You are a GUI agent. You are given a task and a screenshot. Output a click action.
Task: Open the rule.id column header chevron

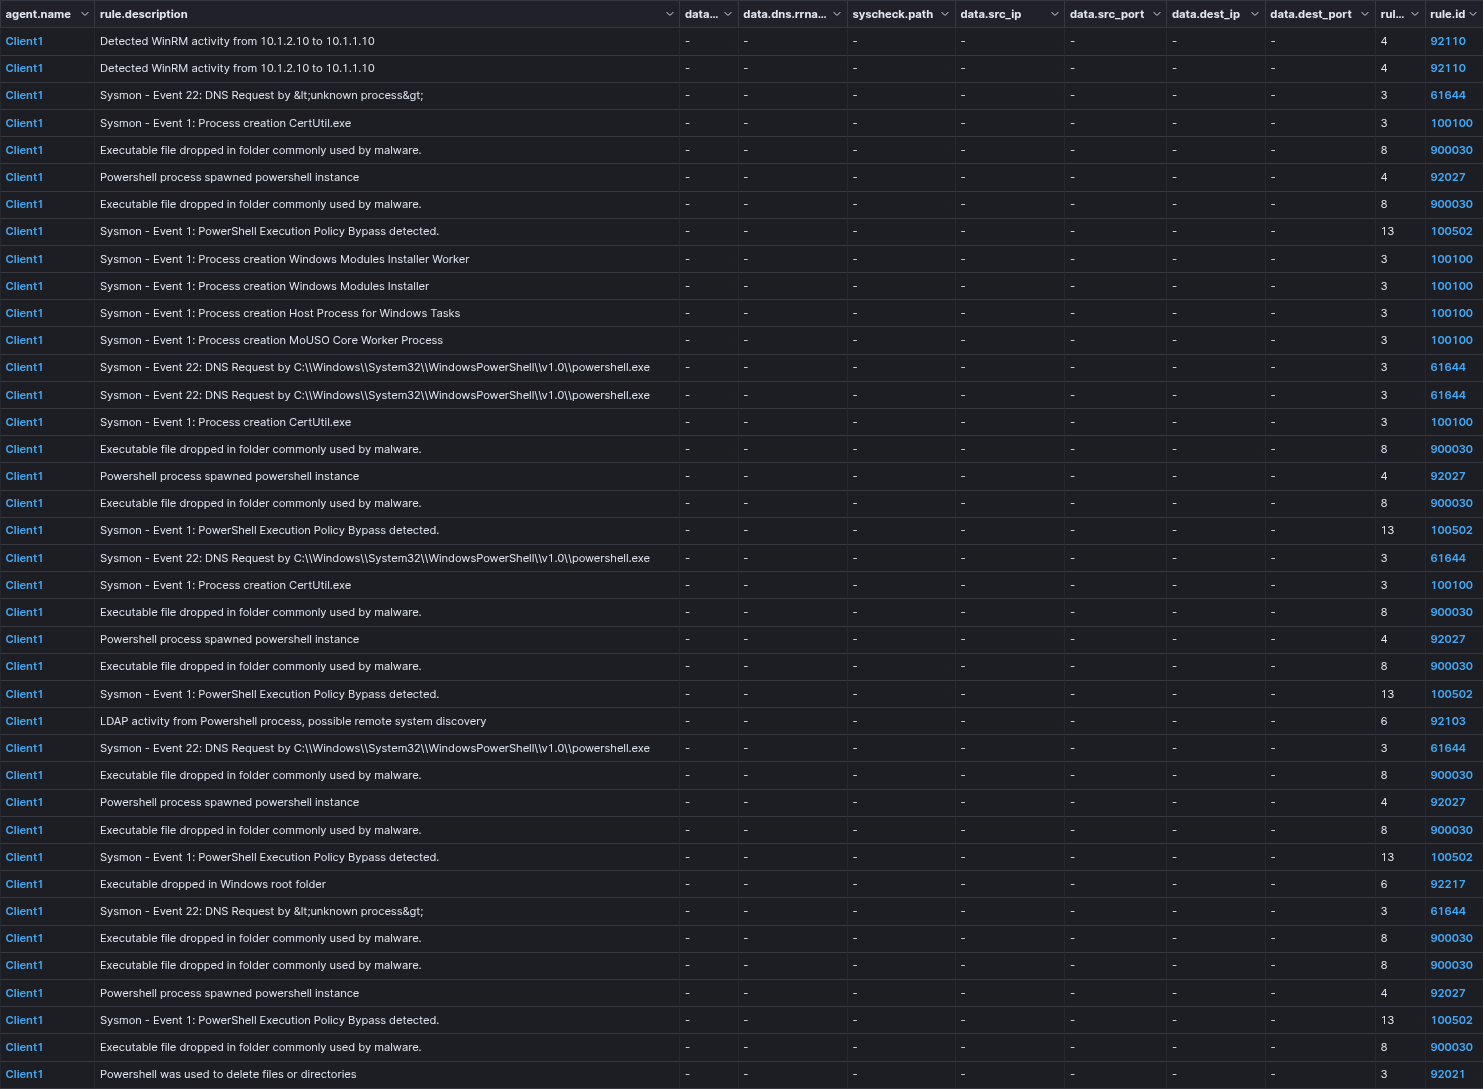click(x=1473, y=14)
